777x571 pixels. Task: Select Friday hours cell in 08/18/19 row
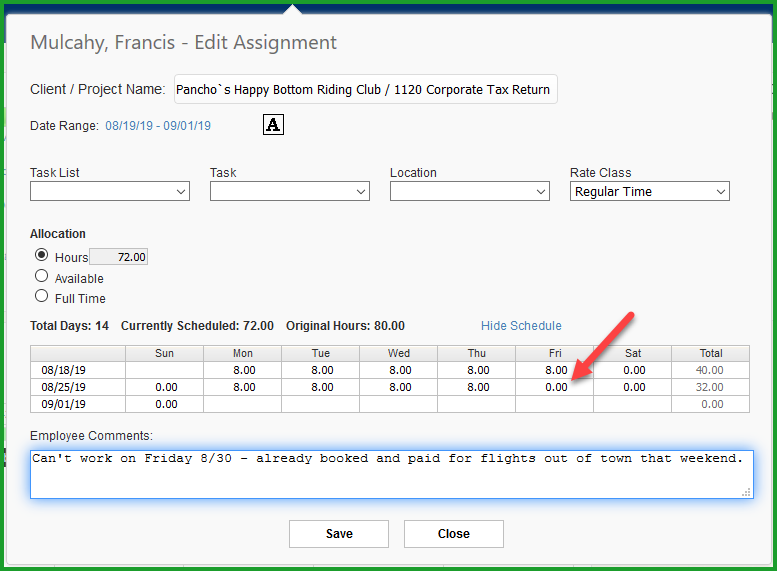555,370
